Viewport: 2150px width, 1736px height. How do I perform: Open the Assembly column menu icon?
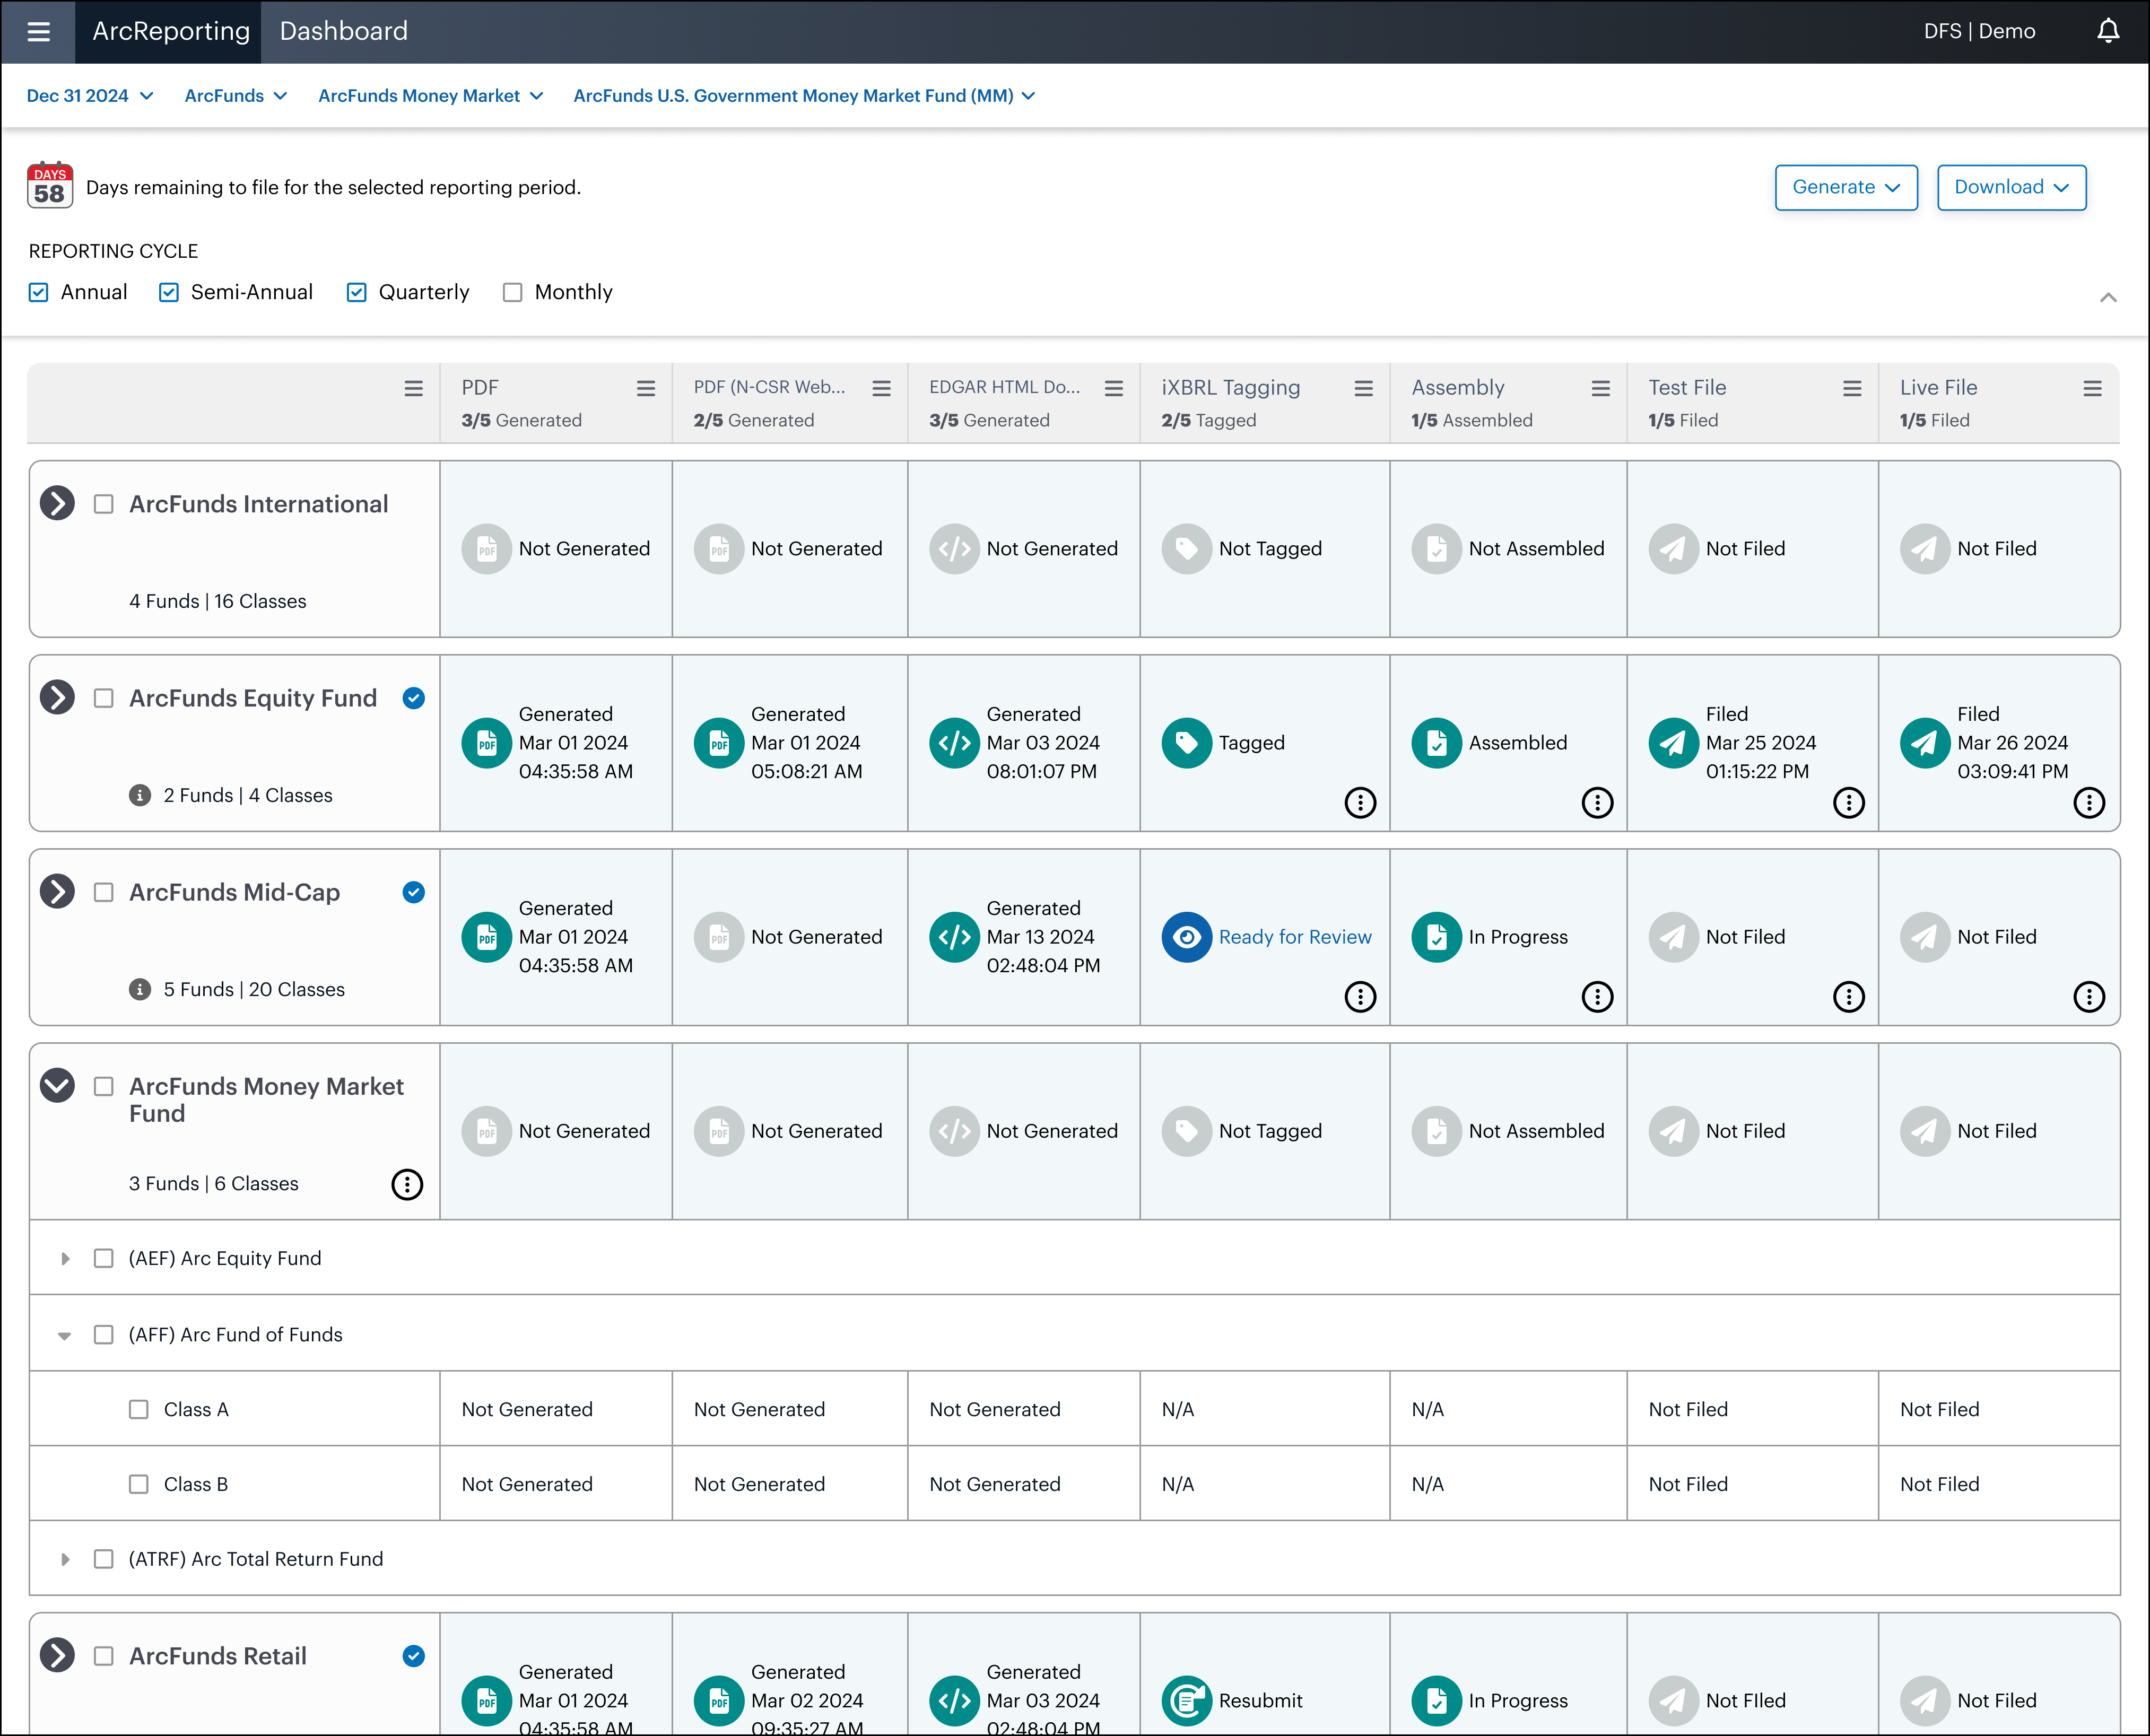(1601, 389)
